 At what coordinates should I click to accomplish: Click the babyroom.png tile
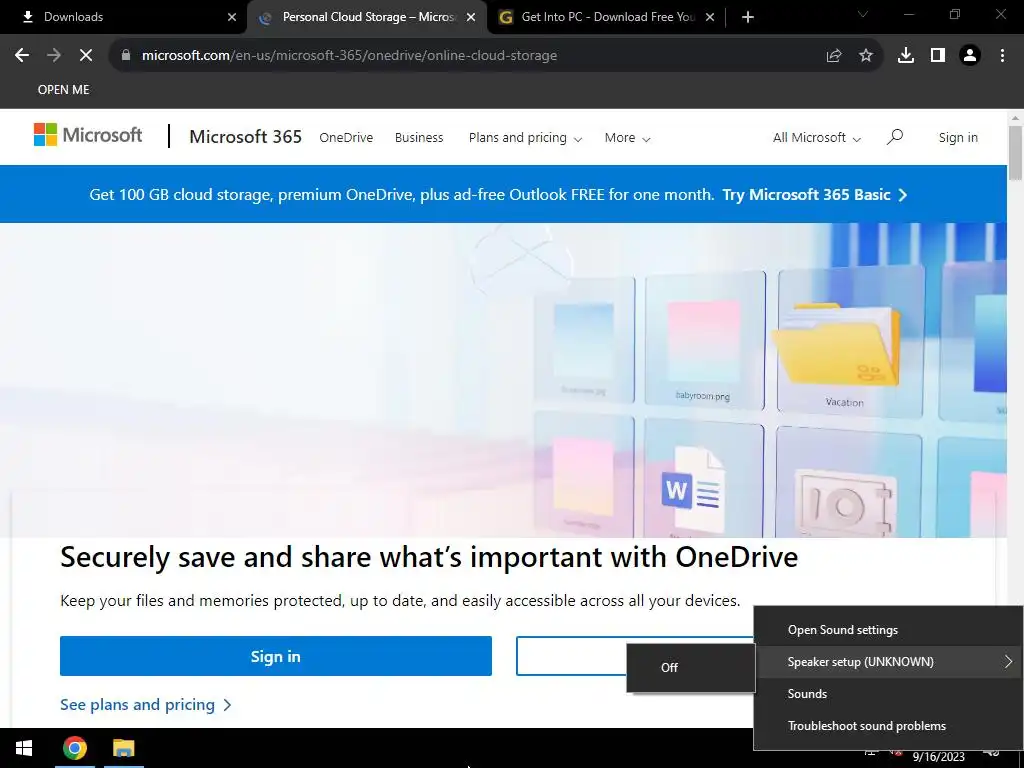(x=704, y=342)
